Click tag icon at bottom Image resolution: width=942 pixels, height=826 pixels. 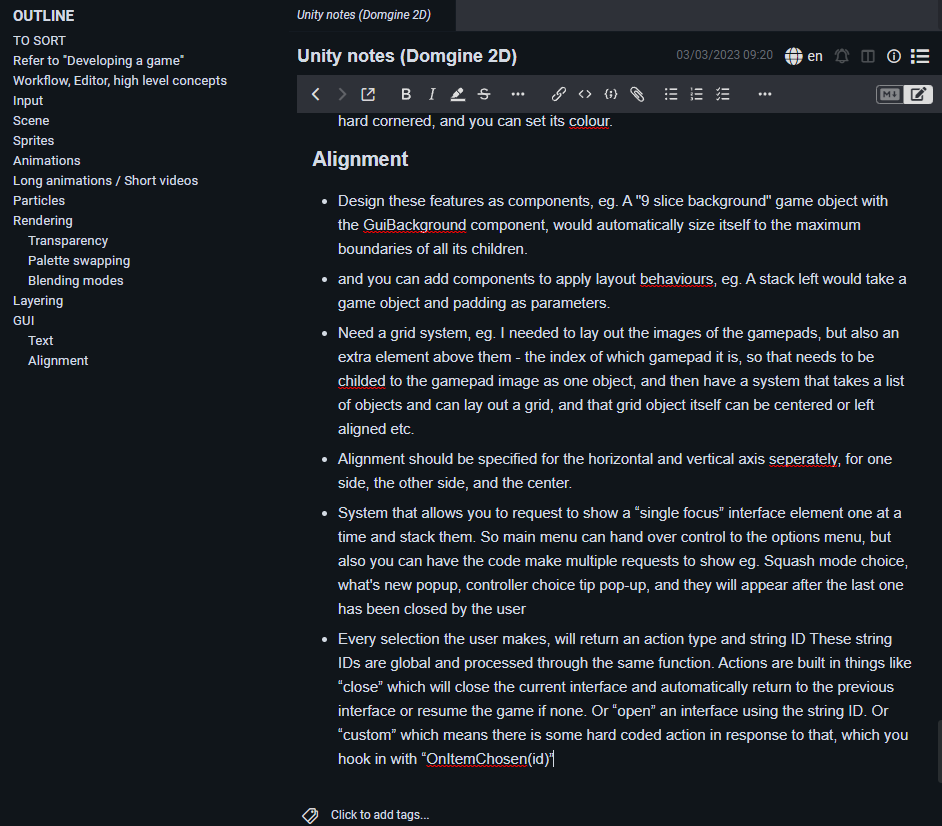coord(310,815)
